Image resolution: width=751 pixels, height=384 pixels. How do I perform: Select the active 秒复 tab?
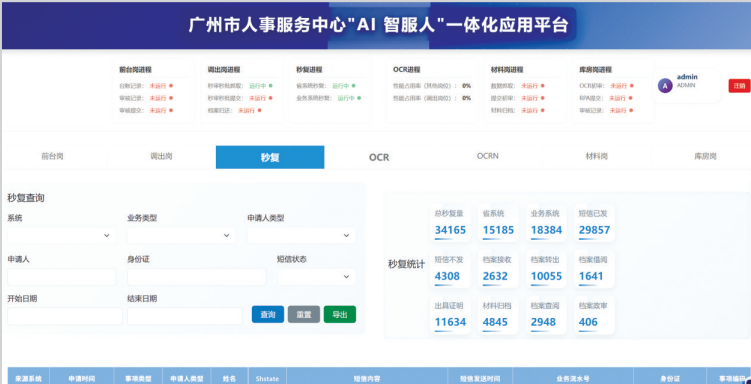click(270, 157)
